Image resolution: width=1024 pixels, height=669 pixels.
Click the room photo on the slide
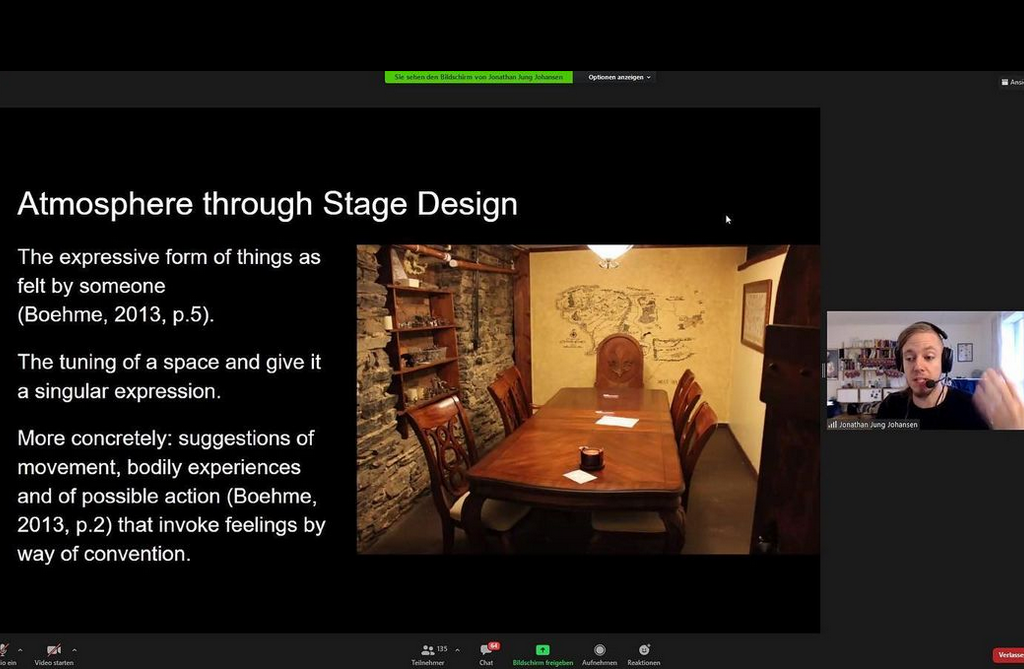click(588, 399)
